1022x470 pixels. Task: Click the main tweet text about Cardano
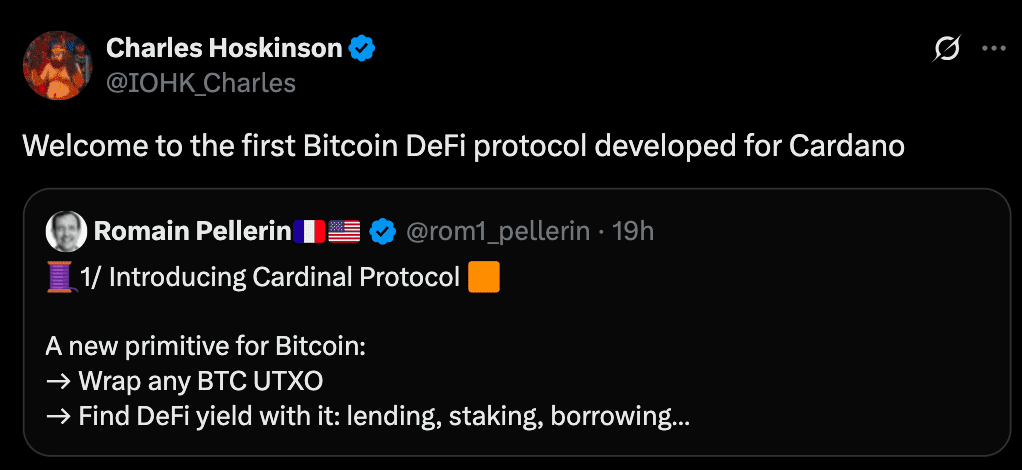click(463, 146)
